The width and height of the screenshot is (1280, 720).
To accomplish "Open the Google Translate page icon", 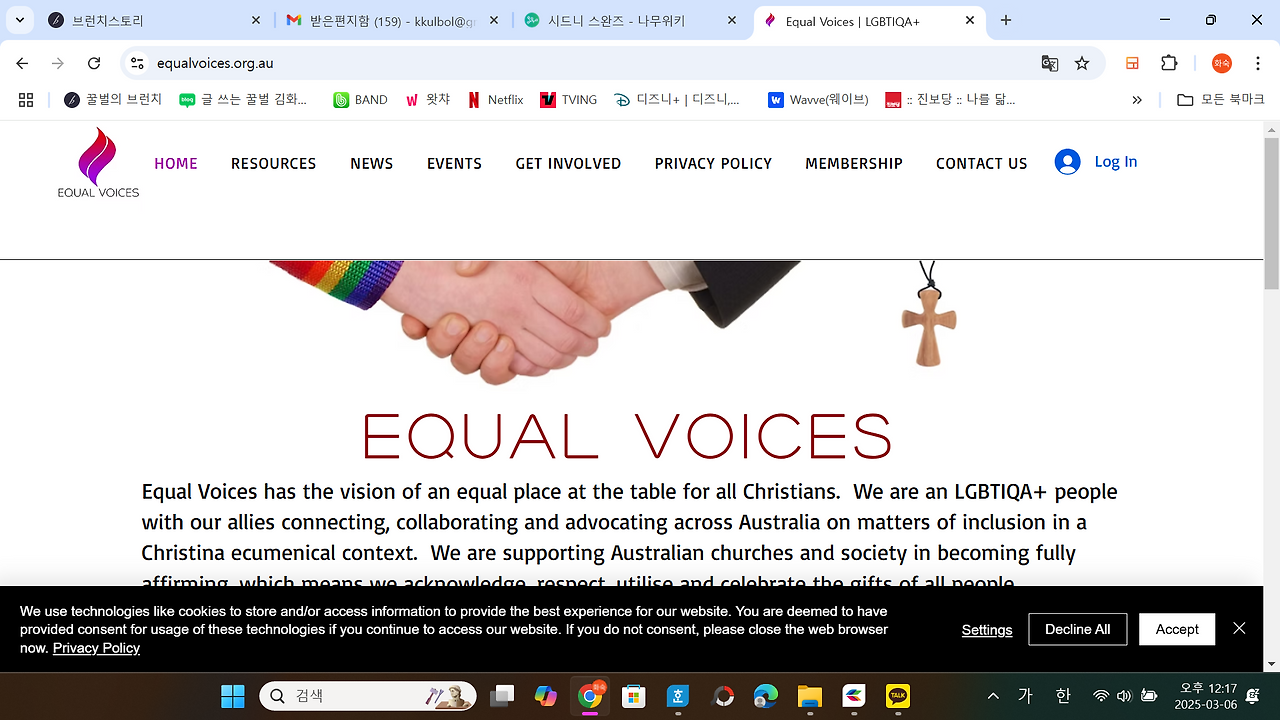I will pyautogui.click(x=1049, y=63).
